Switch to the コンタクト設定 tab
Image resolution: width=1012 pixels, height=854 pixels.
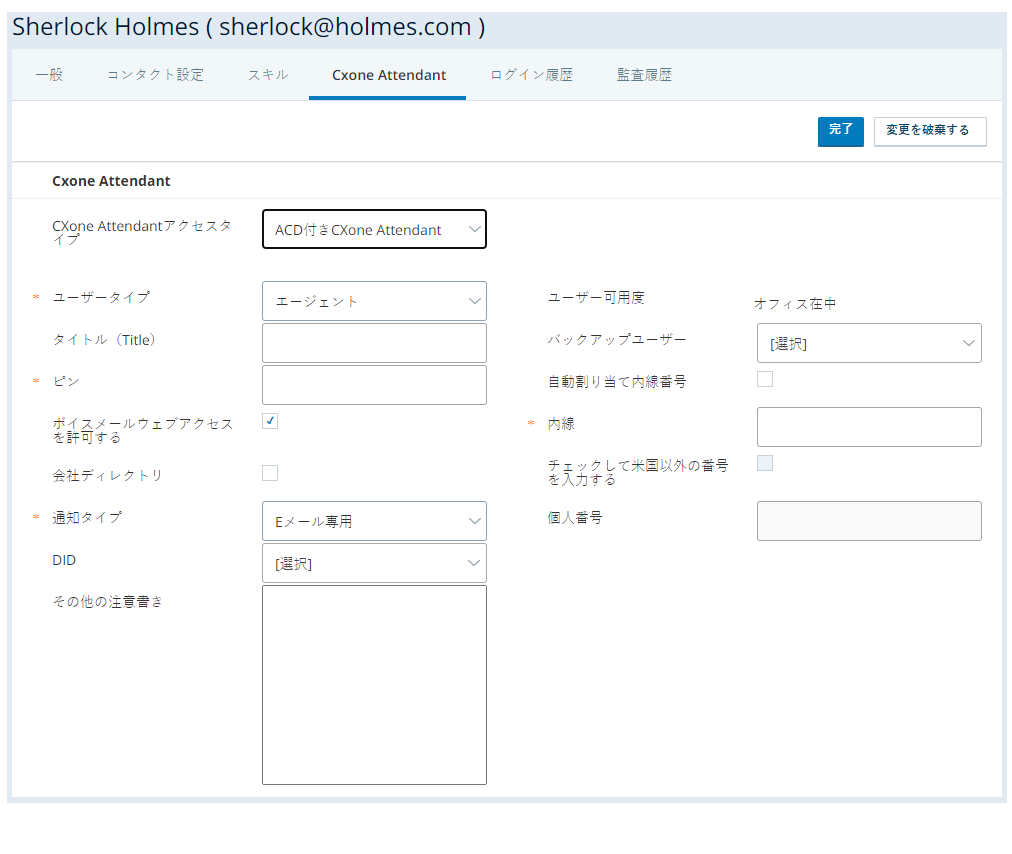(155, 75)
